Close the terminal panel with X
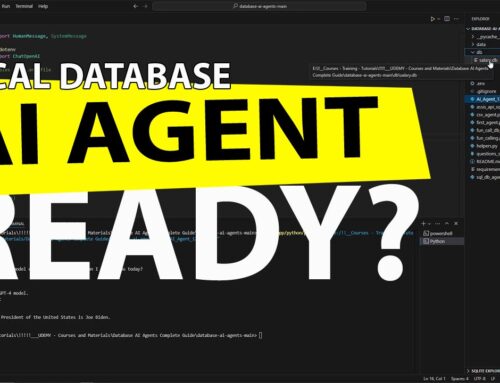 (456, 223)
